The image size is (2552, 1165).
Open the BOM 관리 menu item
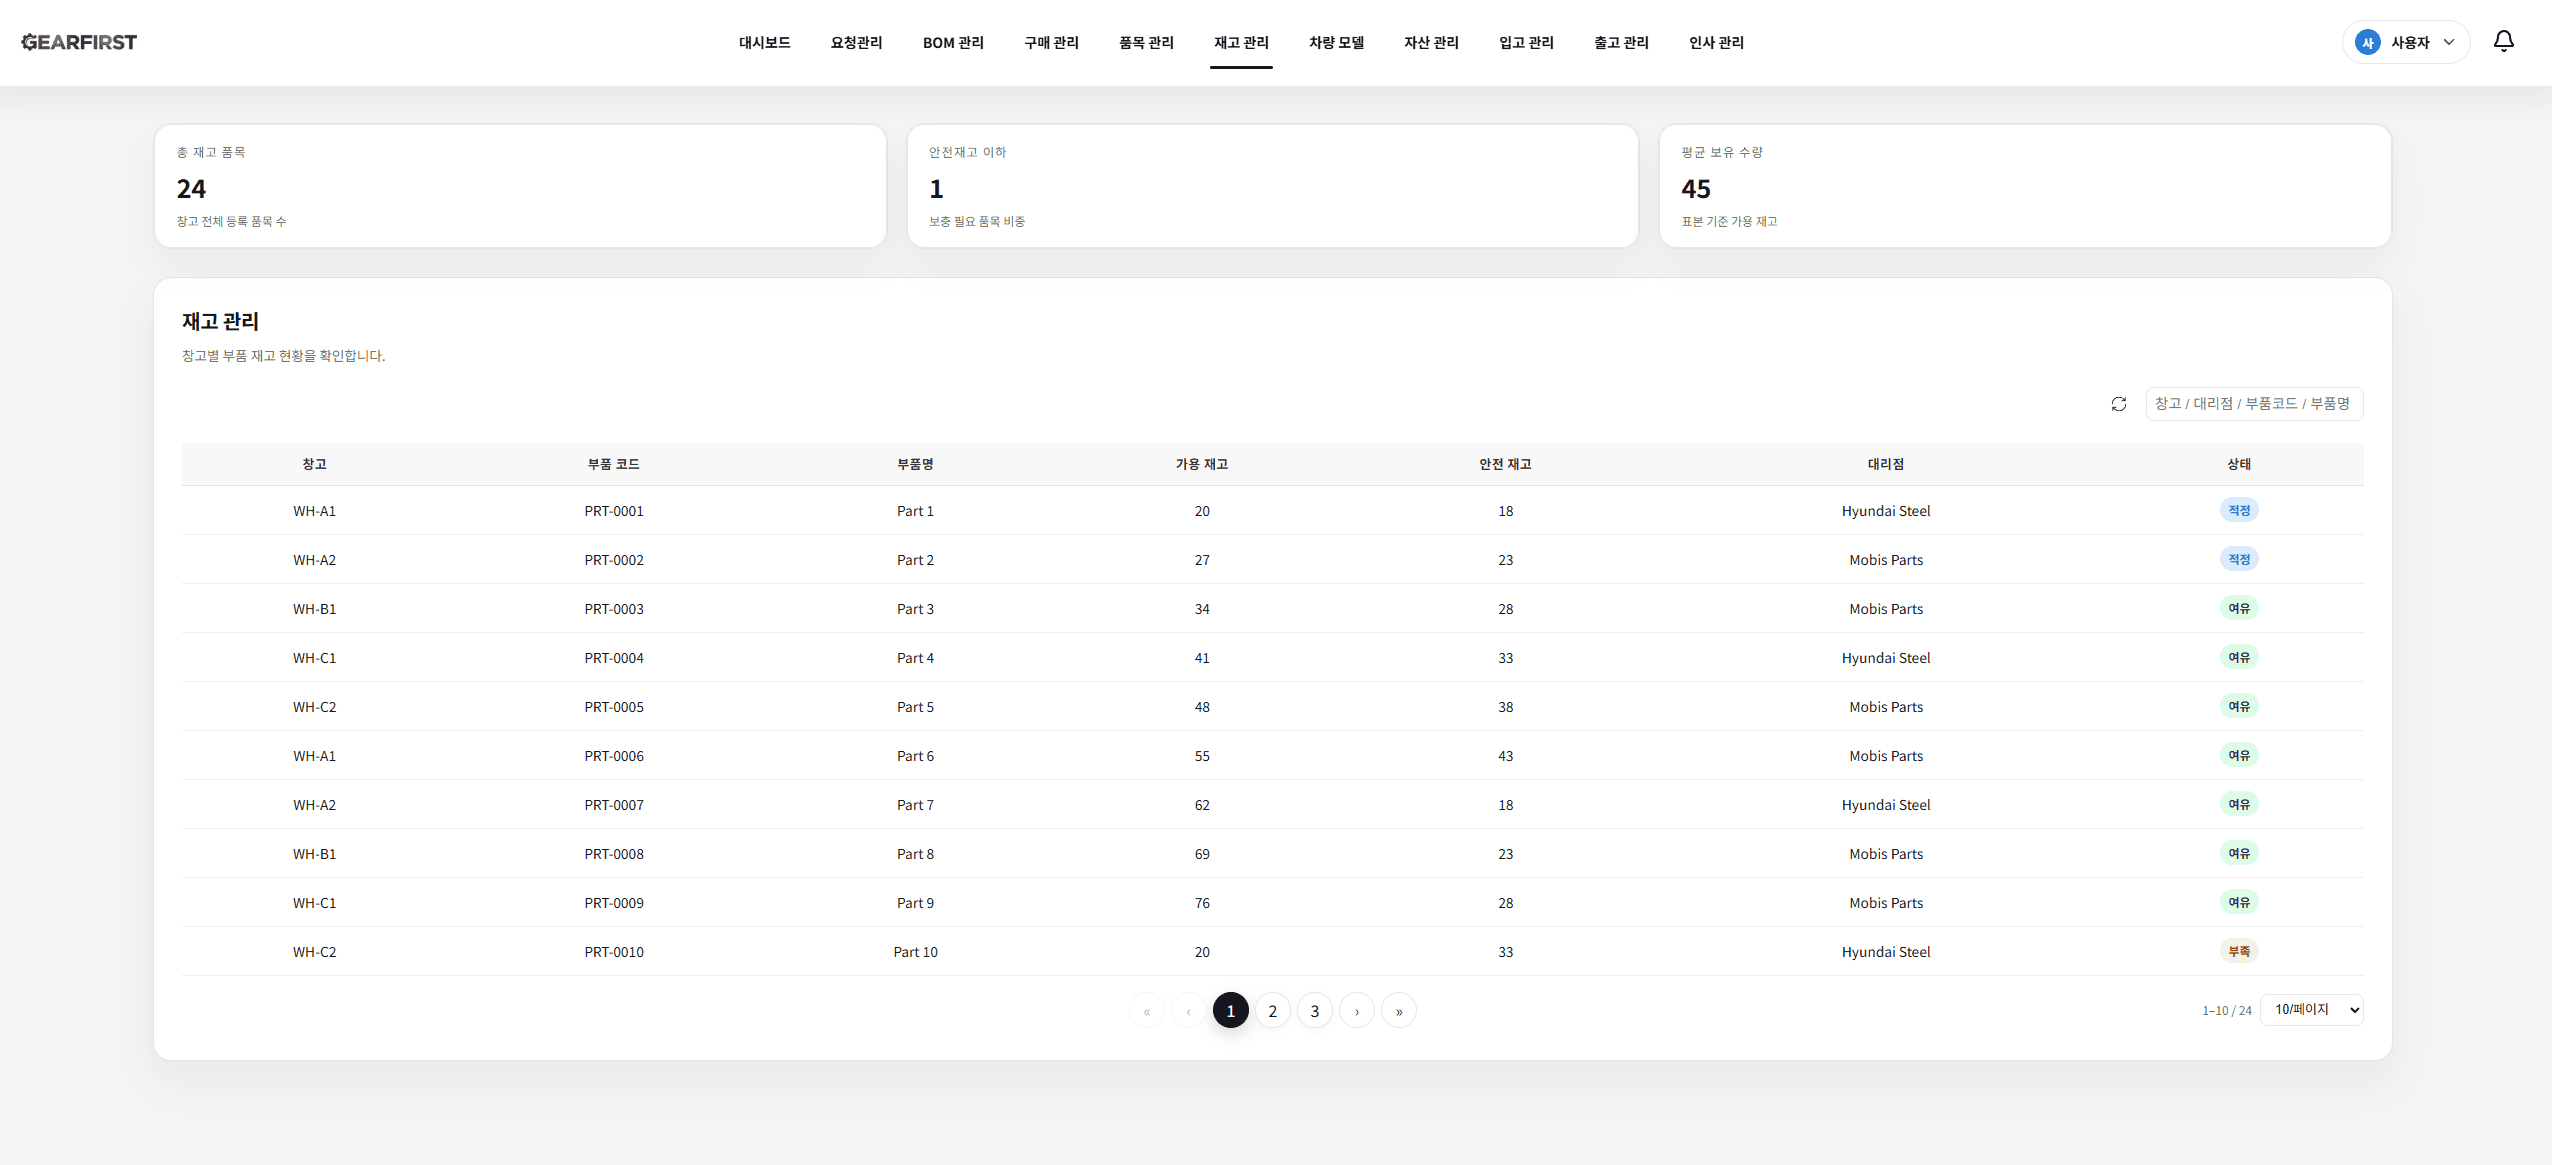coord(953,43)
